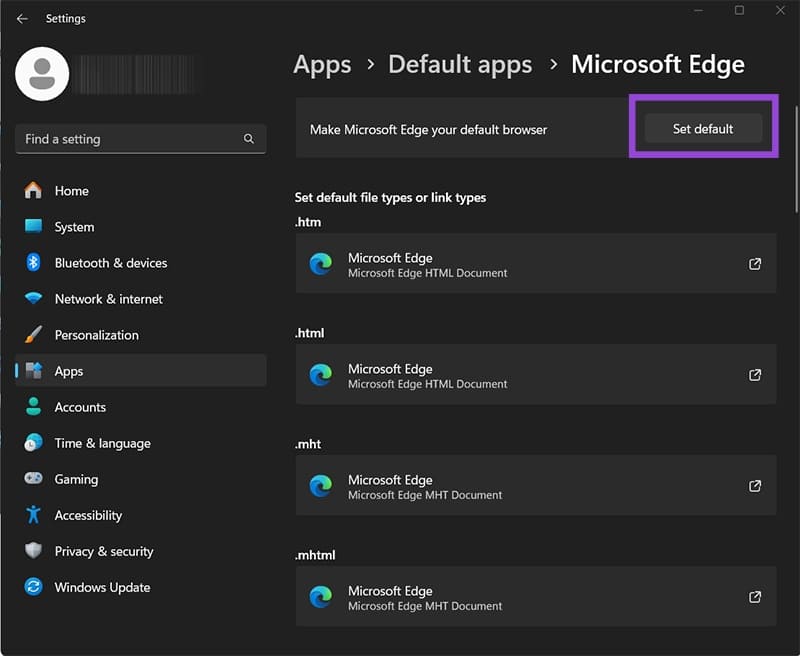The width and height of the screenshot is (800, 656).
Task: Click the user profile avatar
Action: coord(42,74)
